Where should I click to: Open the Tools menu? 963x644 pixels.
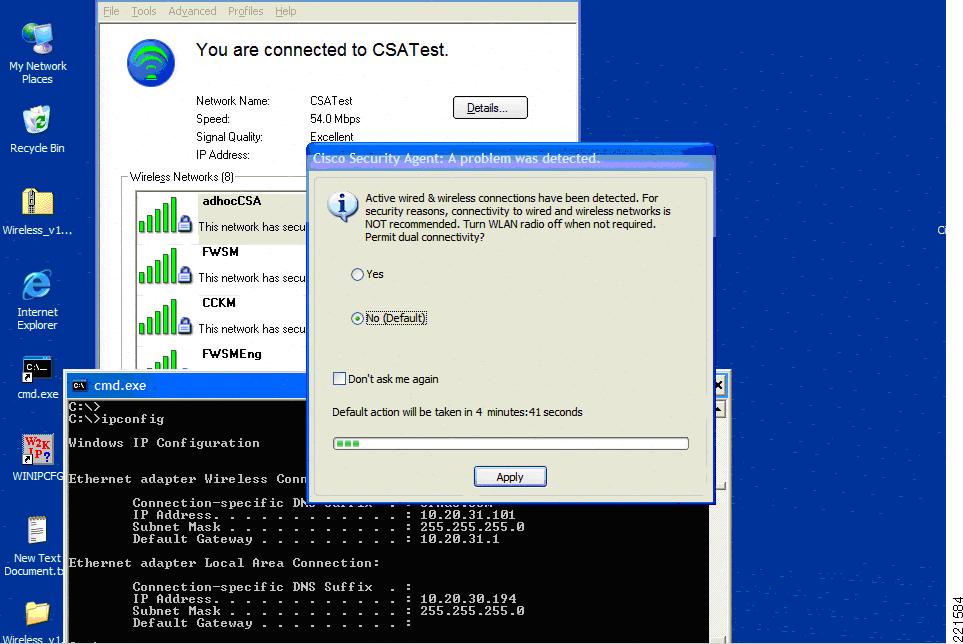[x=144, y=11]
